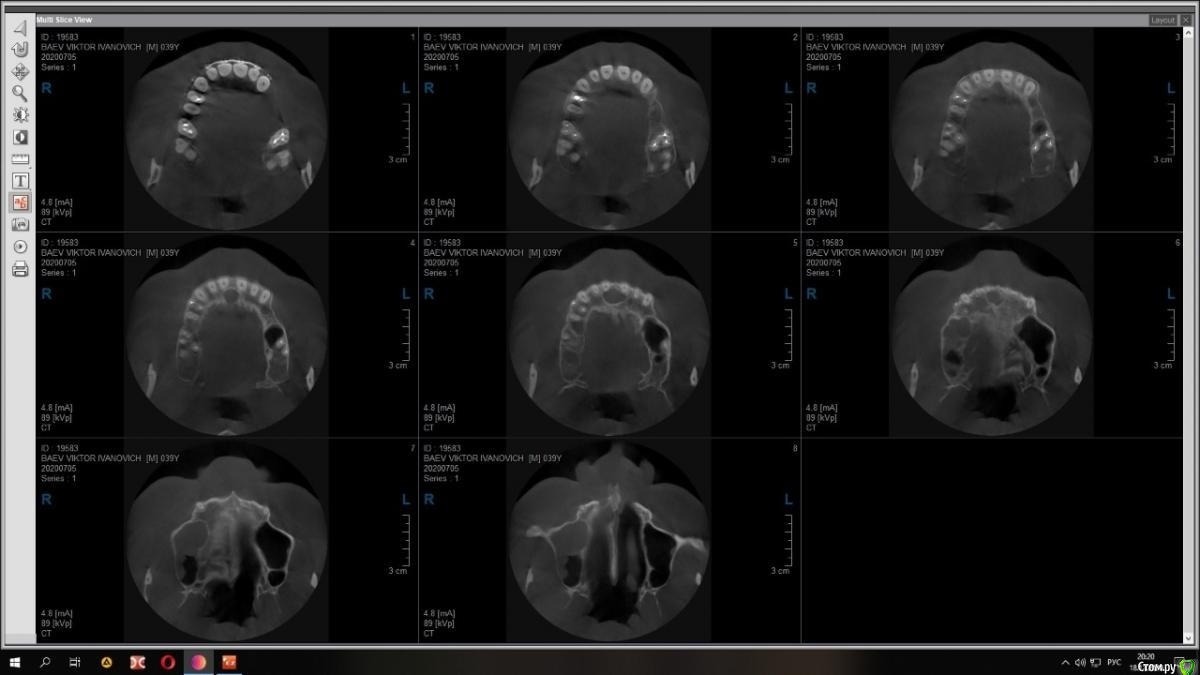Close the Multi Slice View panel
This screenshot has width=1200, height=675.
(x=1186, y=20)
